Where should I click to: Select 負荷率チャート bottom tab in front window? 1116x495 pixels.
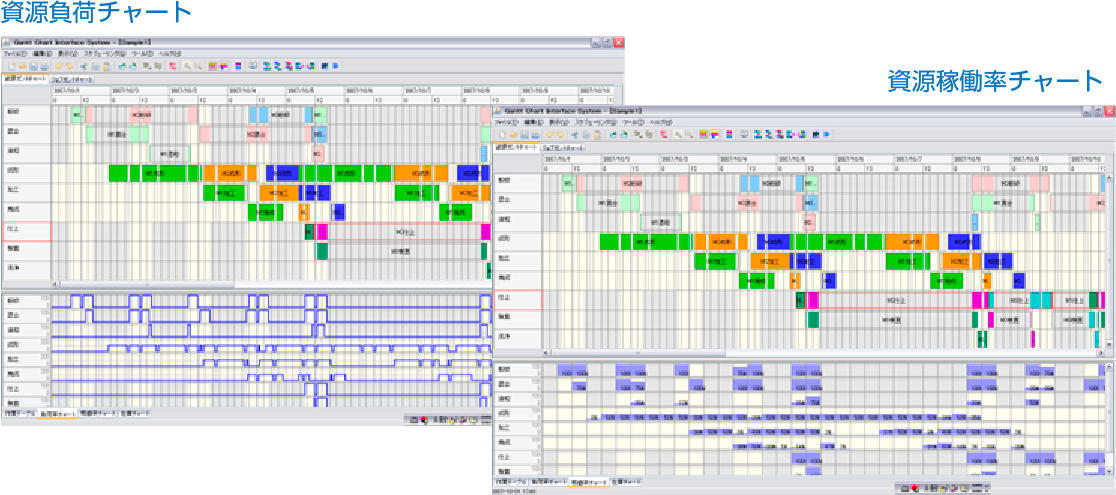(x=548, y=481)
